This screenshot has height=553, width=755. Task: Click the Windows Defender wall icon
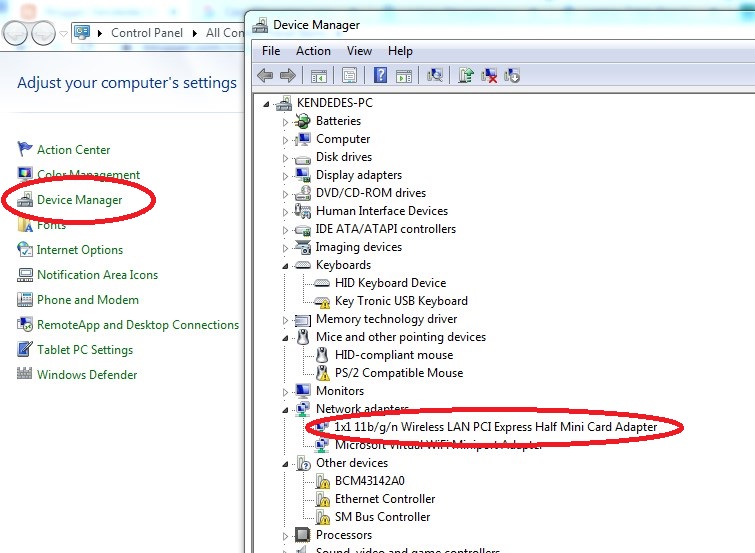click(25, 373)
